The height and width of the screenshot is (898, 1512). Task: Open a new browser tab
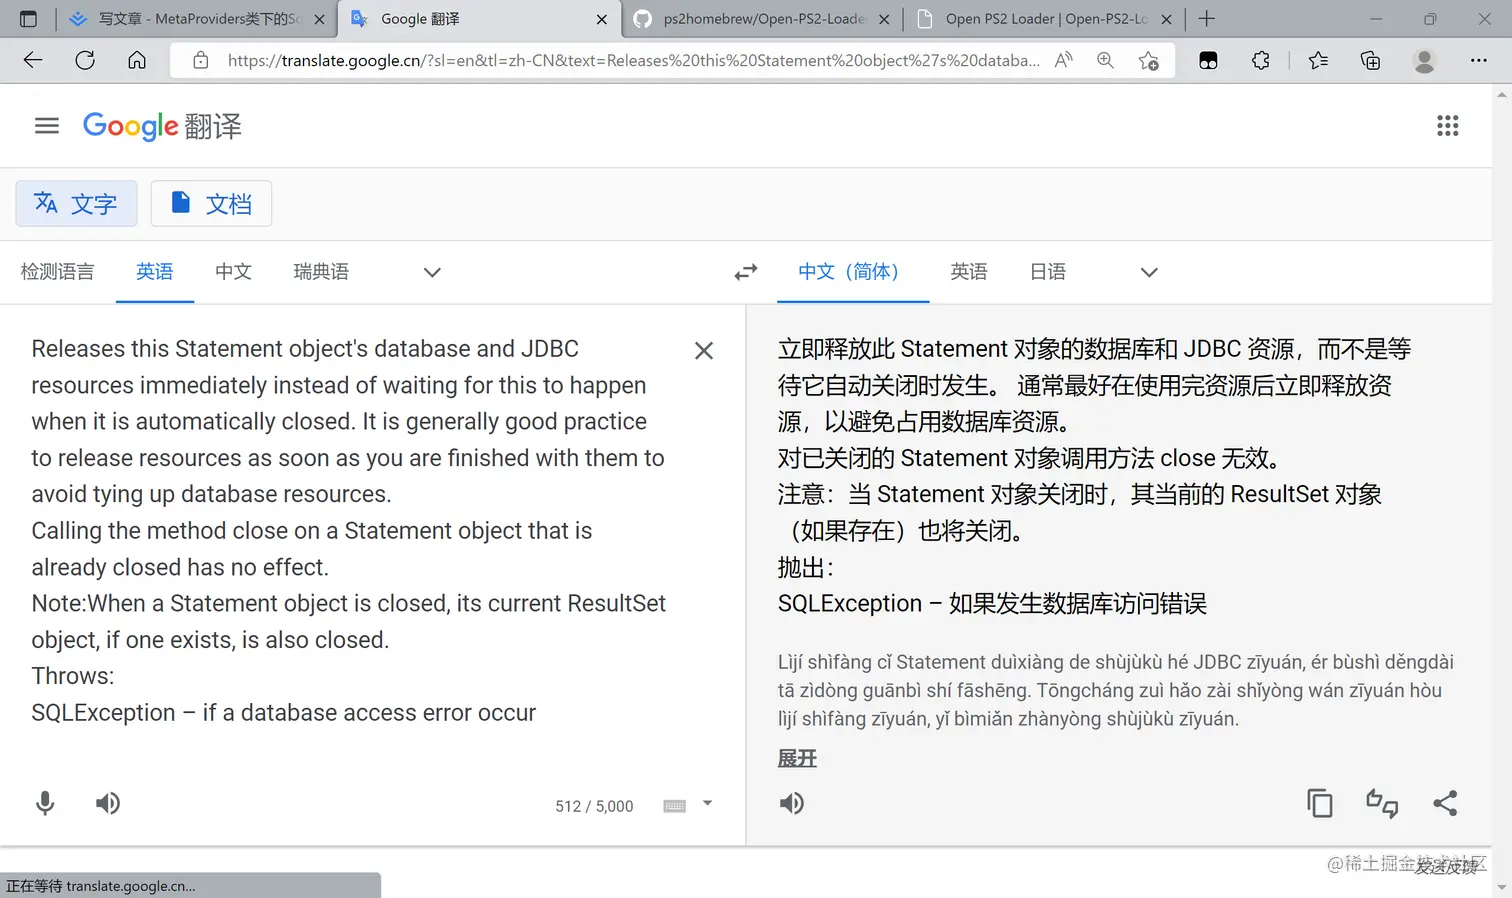pos(1207,18)
